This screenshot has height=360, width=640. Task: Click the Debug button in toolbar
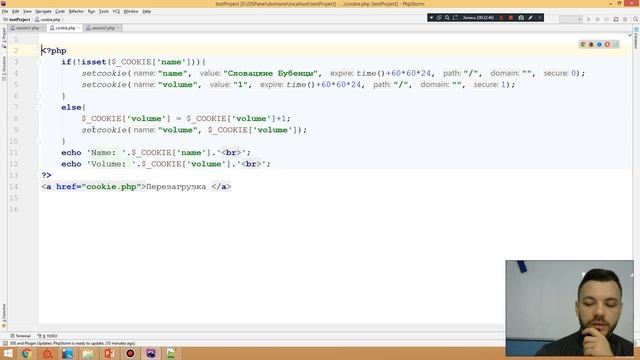pyautogui.click(x=598, y=19)
